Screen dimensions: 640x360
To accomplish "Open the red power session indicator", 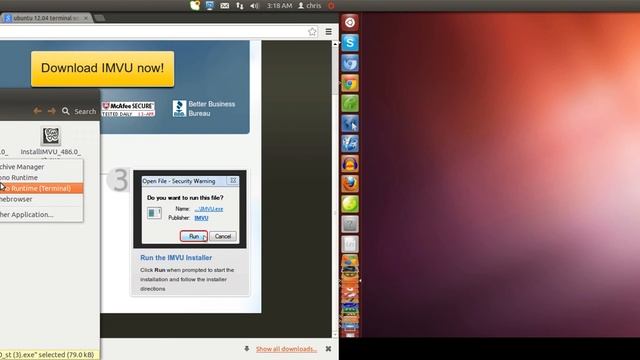I will pyautogui.click(x=331, y=6).
